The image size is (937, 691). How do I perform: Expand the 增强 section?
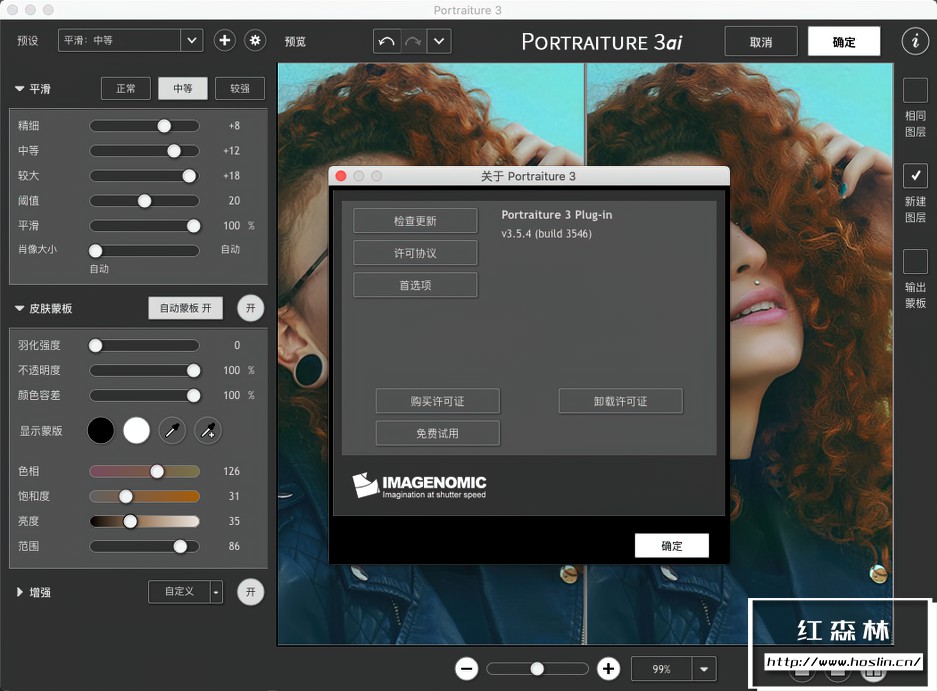20,592
